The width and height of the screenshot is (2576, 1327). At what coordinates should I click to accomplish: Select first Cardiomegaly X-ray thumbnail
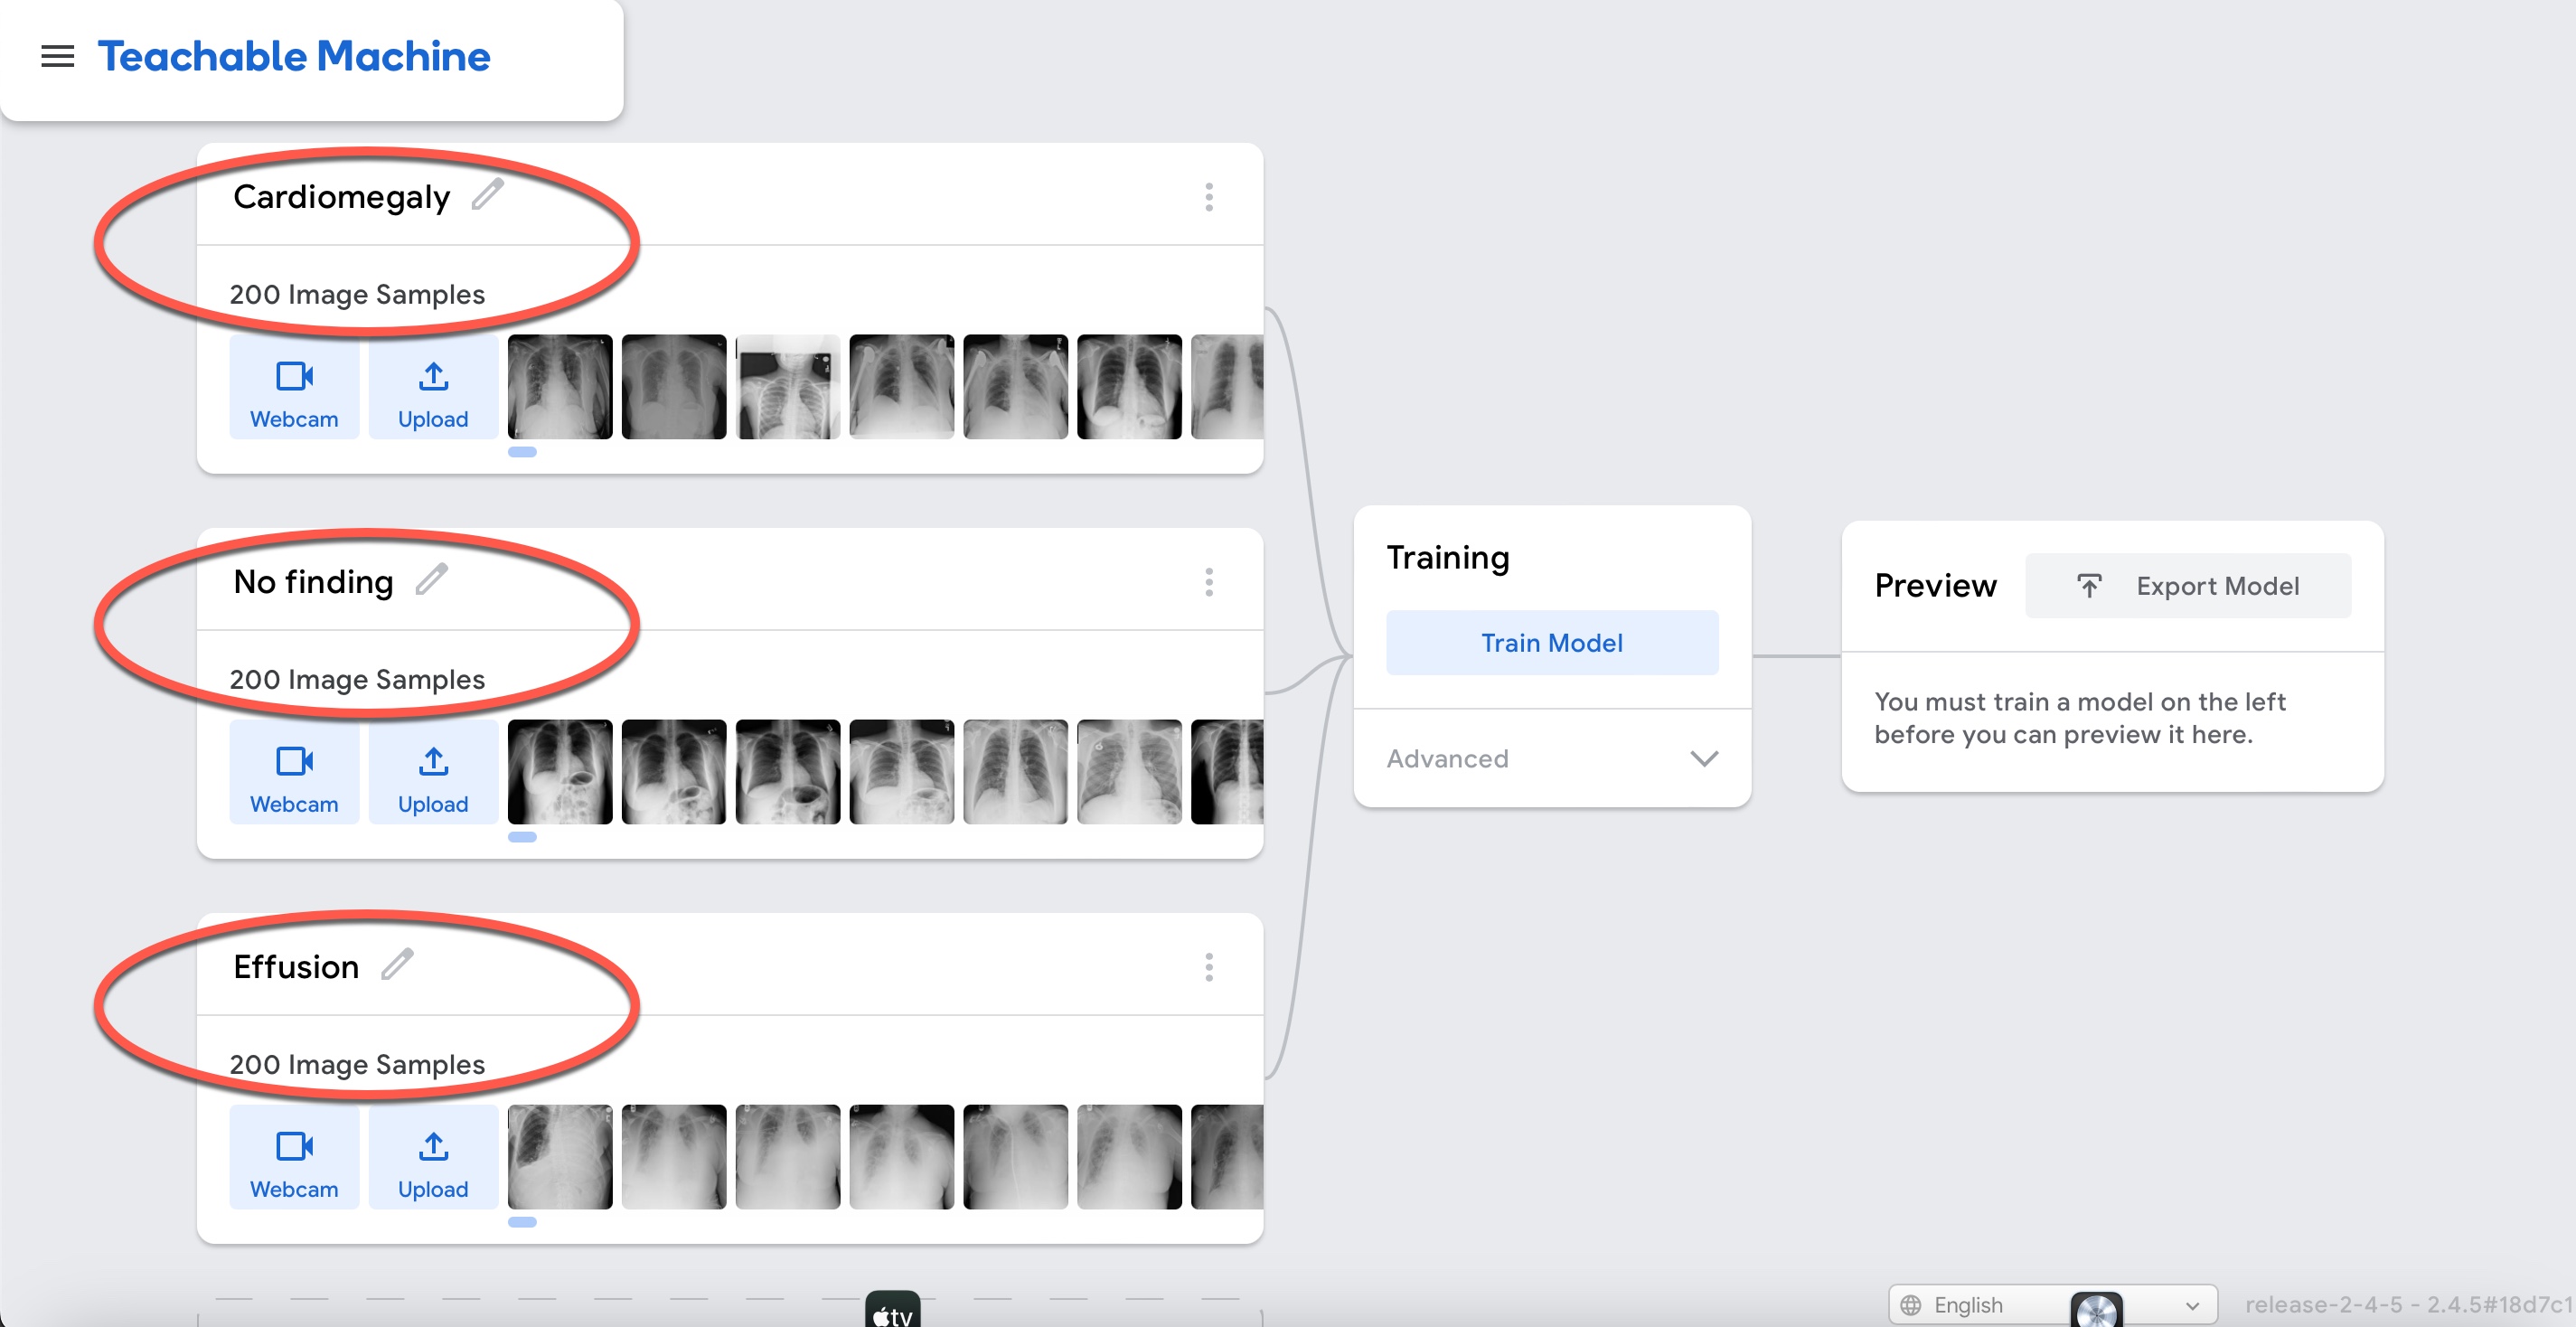click(560, 387)
